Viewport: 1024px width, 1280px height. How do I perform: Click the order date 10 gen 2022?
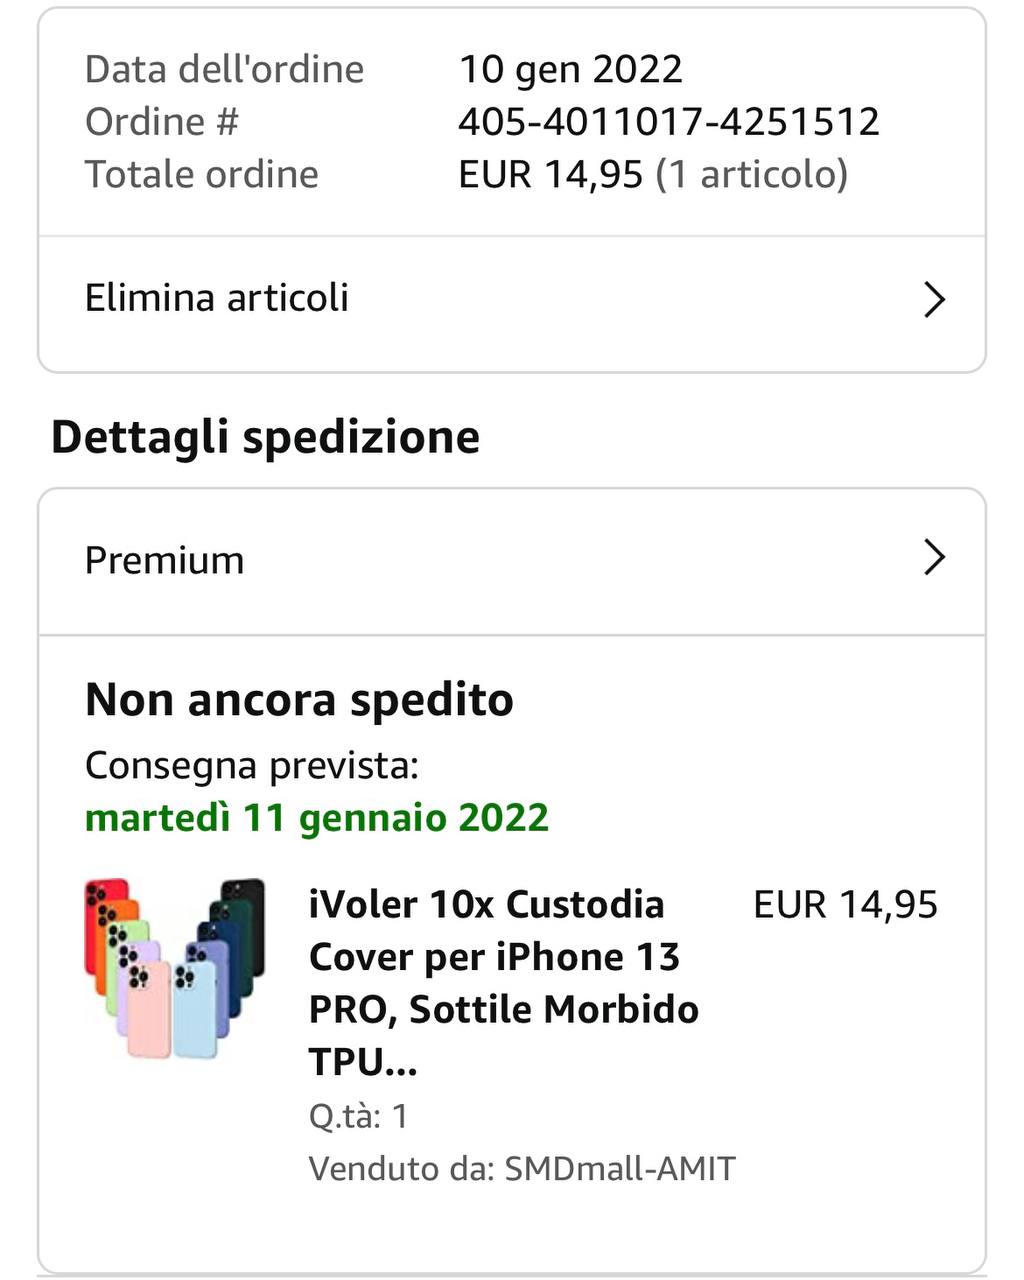570,69
